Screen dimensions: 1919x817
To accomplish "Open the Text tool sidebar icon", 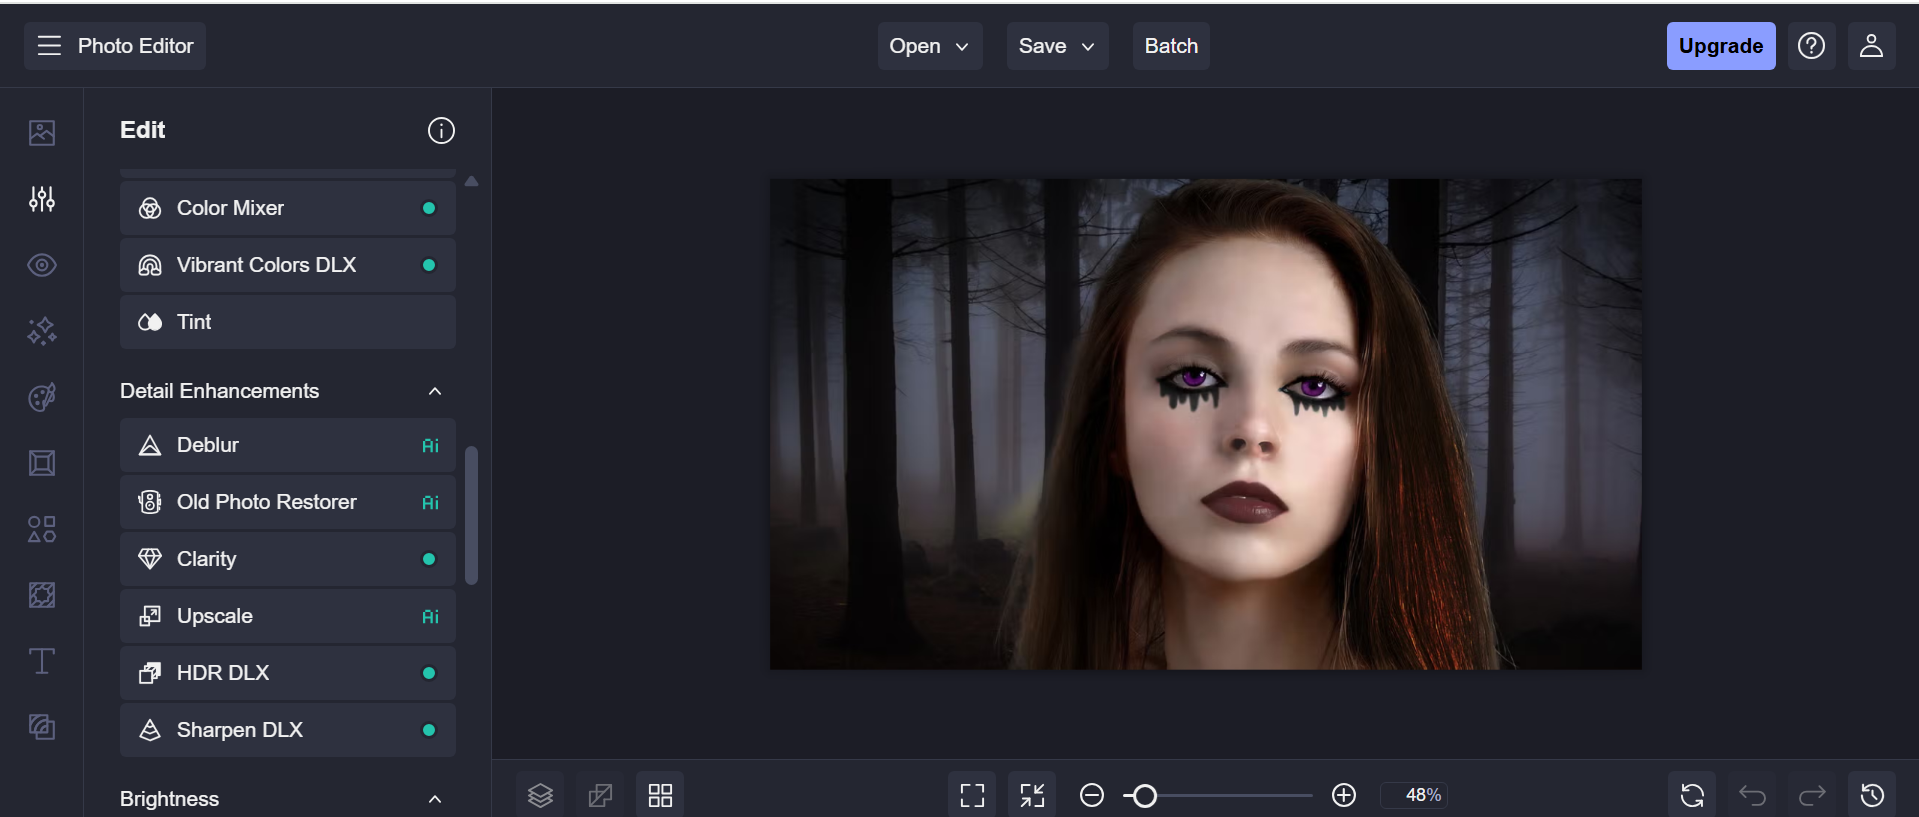I will [x=42, y=661].
